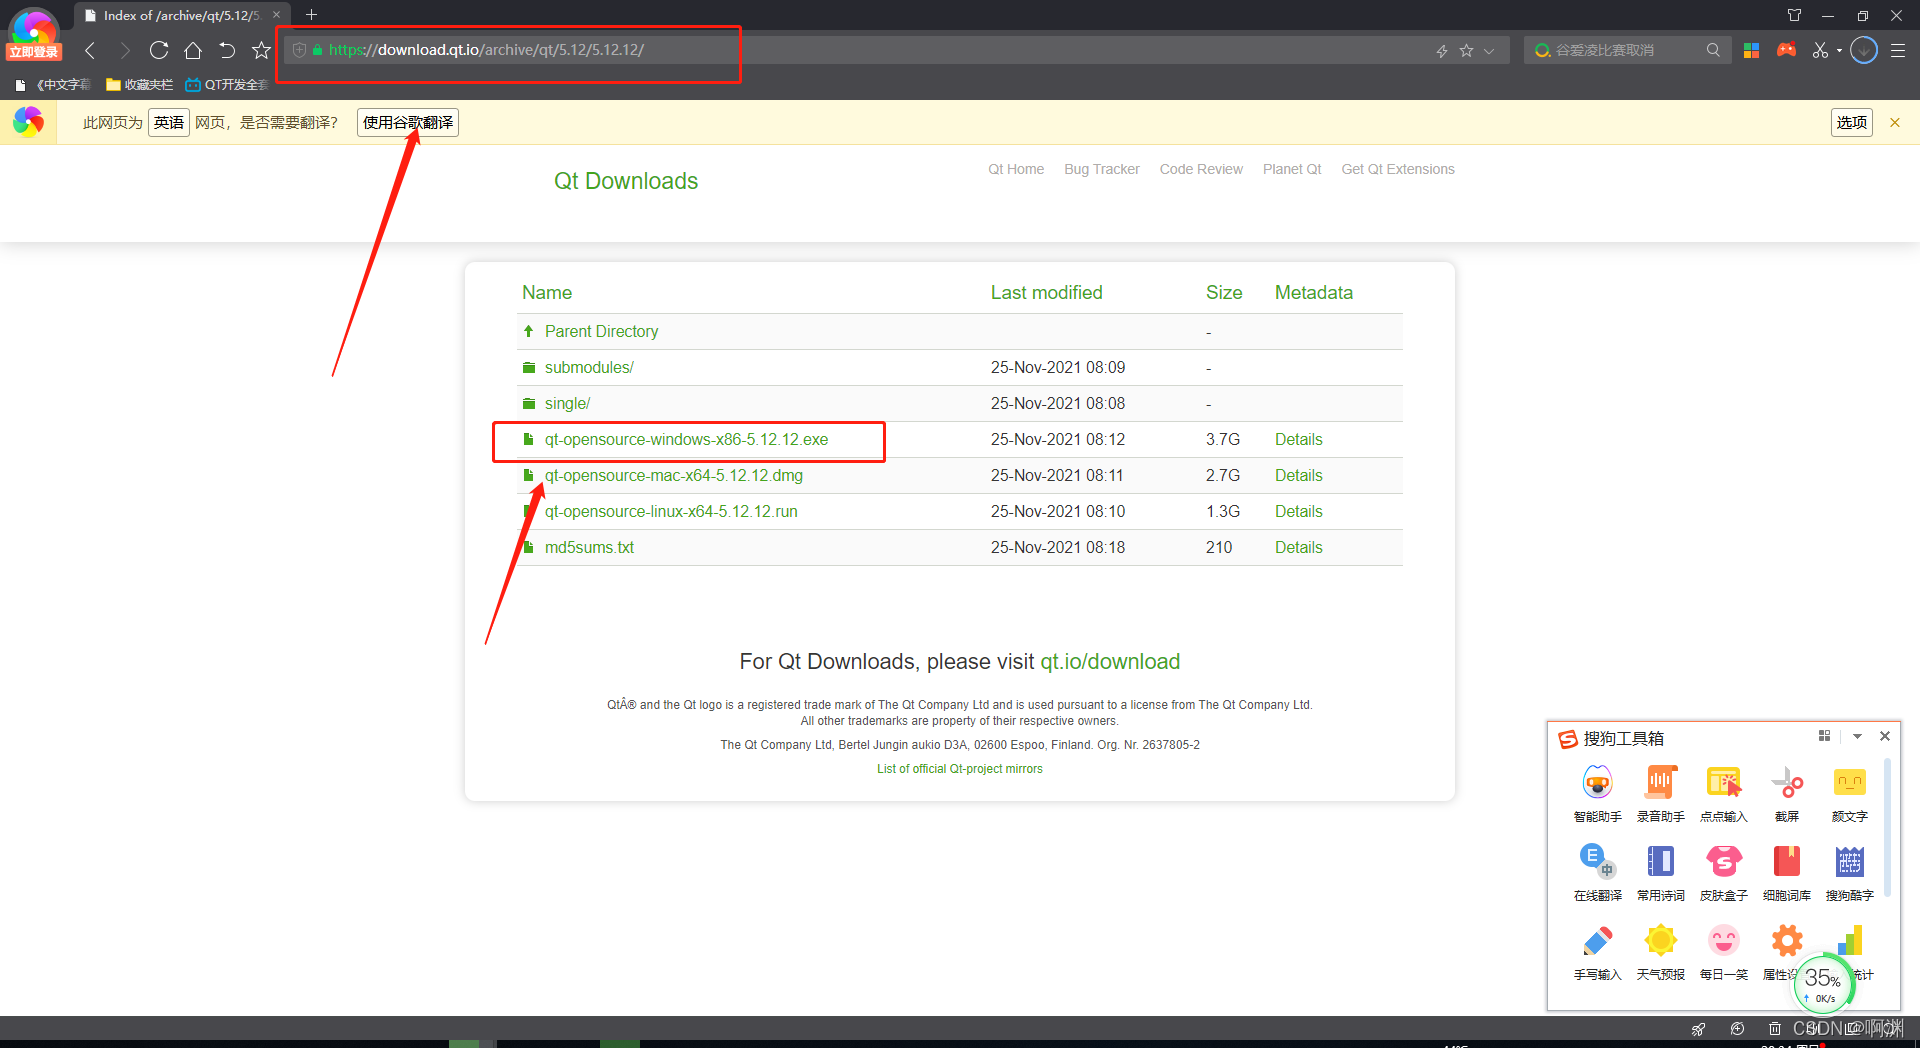
Task: Open the red gamepad games icon
Action: [x=1786, y=50]
